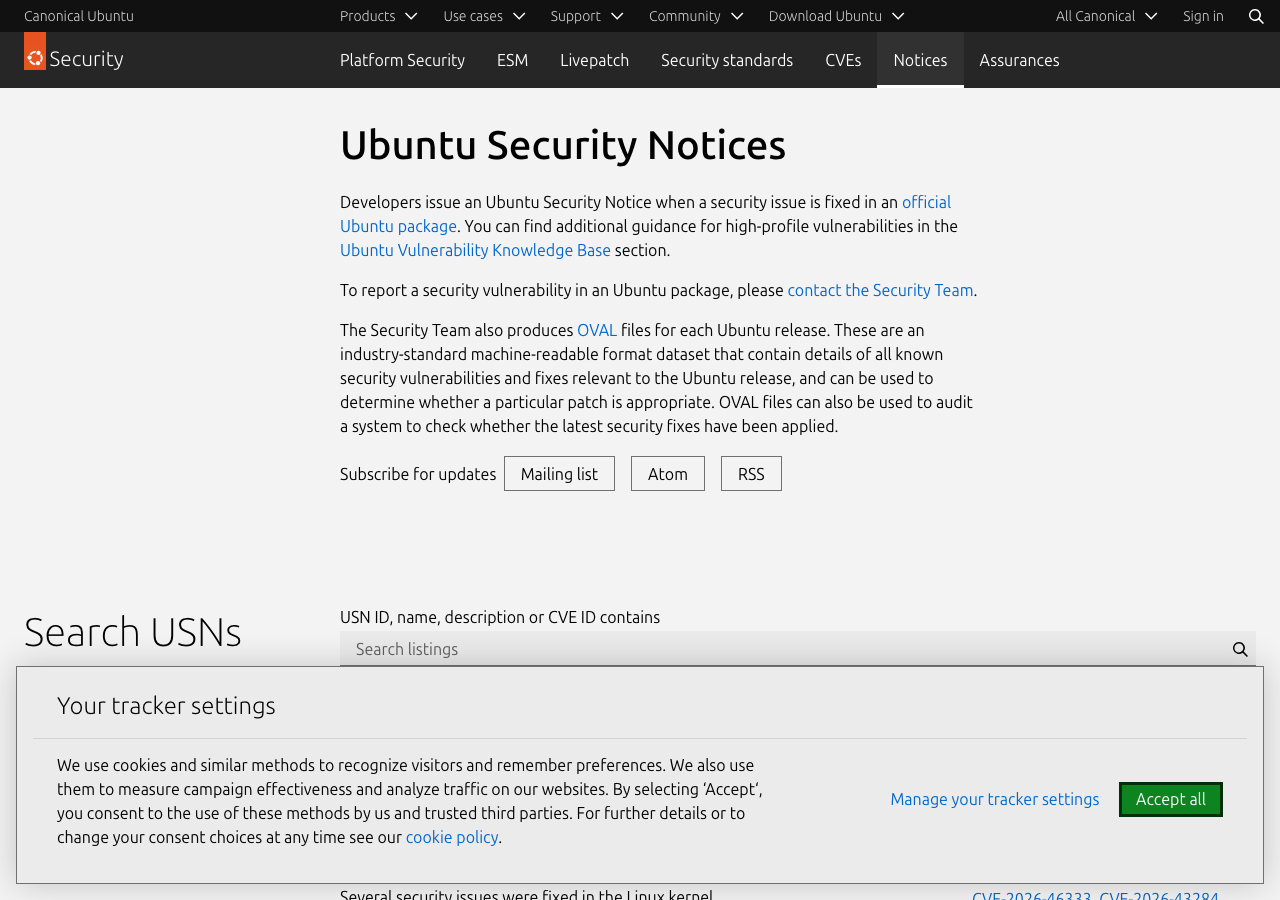Go to the Platform Security tab

click(402, 60)
